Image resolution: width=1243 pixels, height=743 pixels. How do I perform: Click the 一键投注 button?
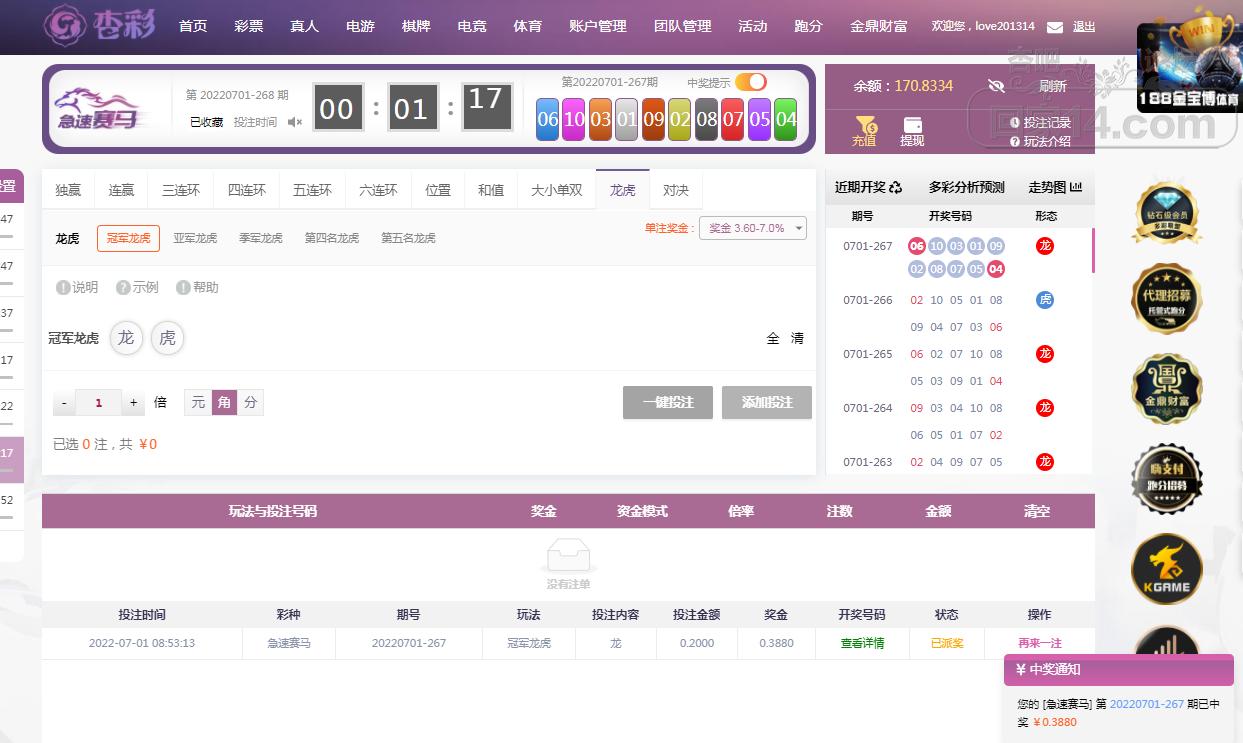click(x=668, y=402)
